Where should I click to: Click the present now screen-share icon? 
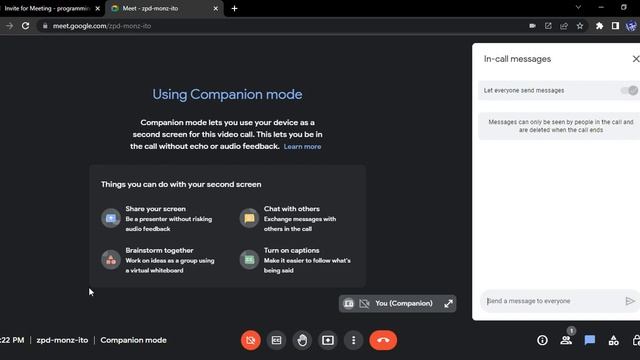[x=328, y=340]
